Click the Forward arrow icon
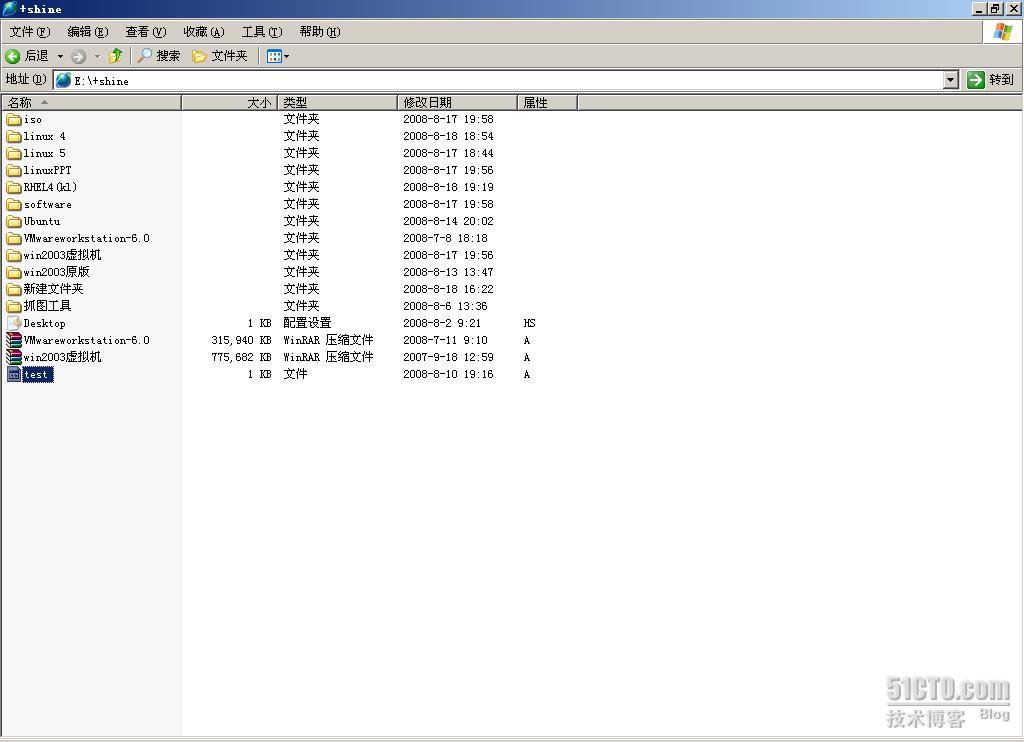Screen dimensions: 1024x742 pos(78,56)
